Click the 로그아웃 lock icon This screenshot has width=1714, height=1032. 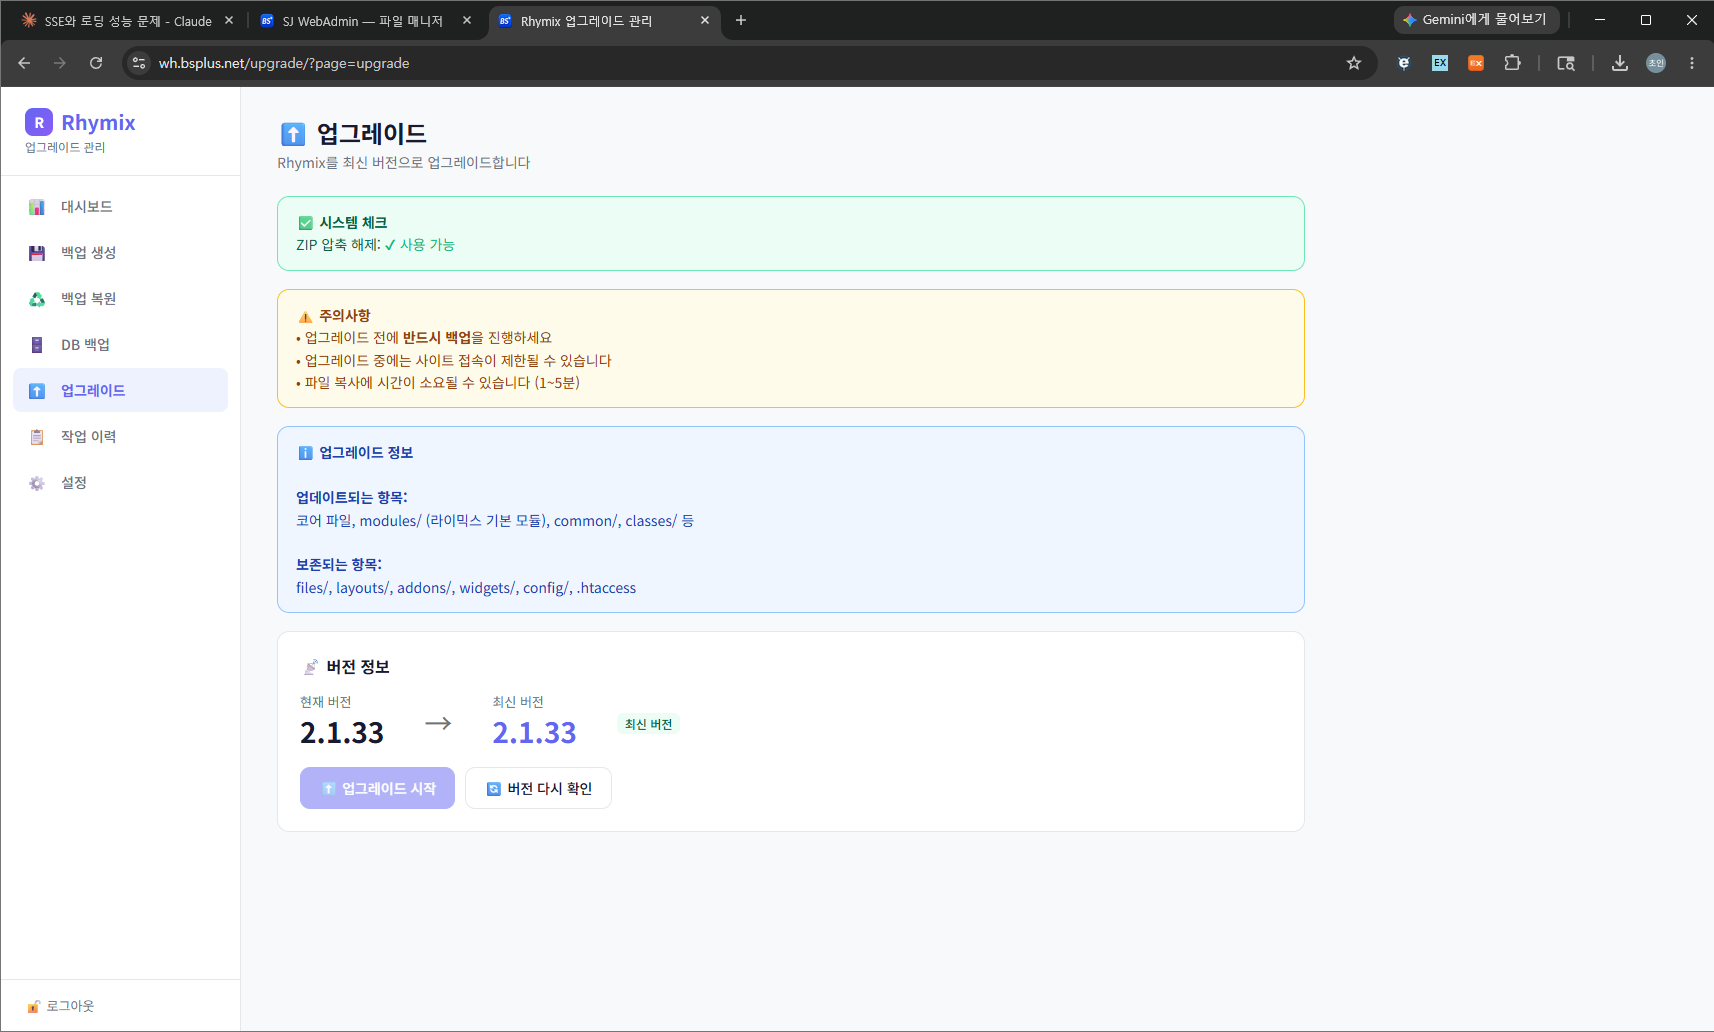click(34, 1007)
